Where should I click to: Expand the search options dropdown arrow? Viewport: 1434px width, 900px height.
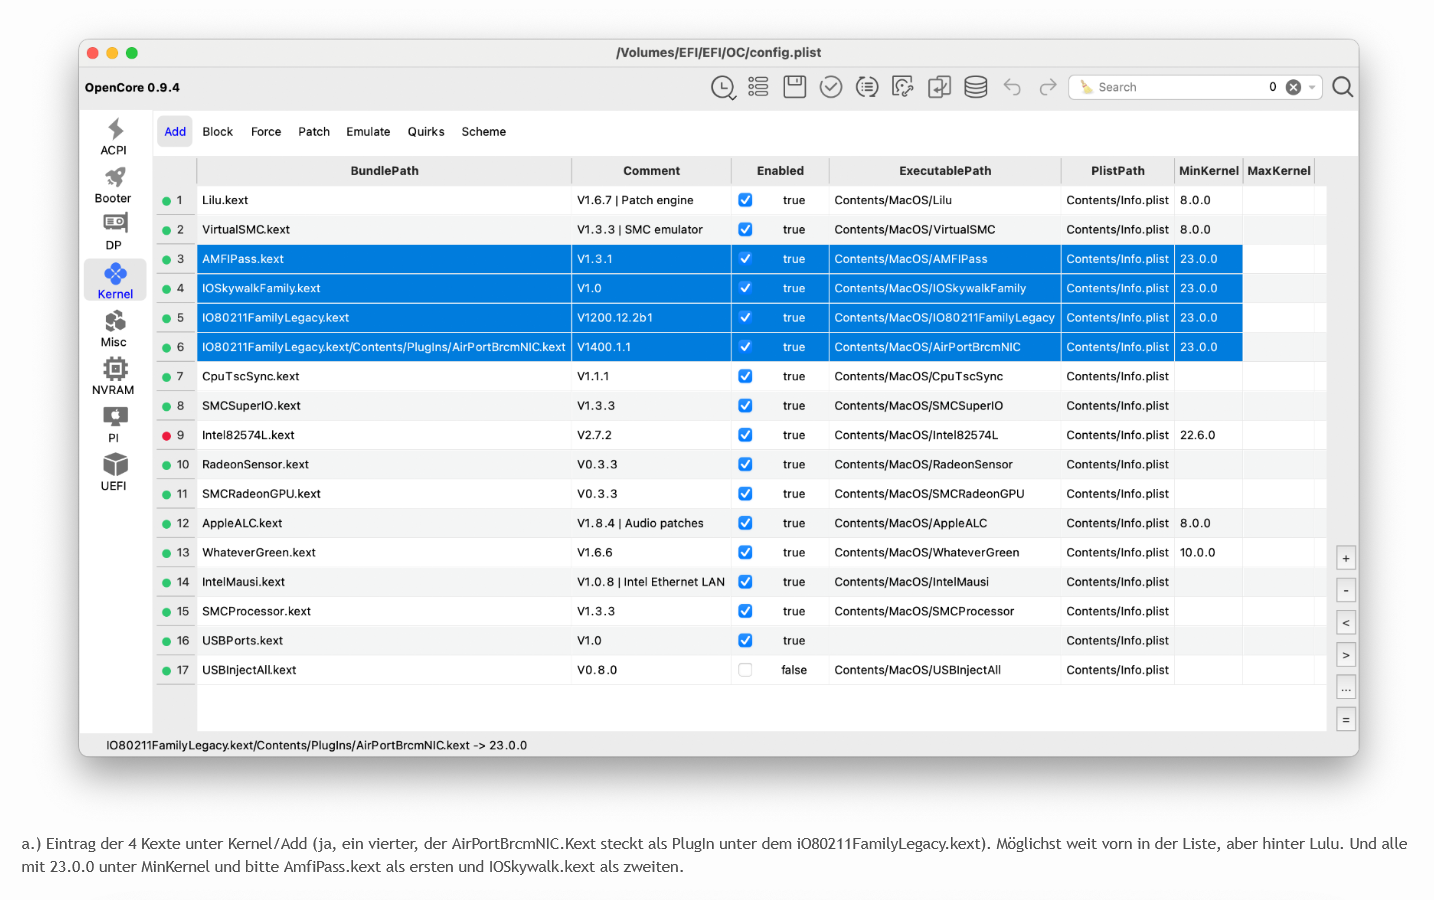coord(1312,87)
